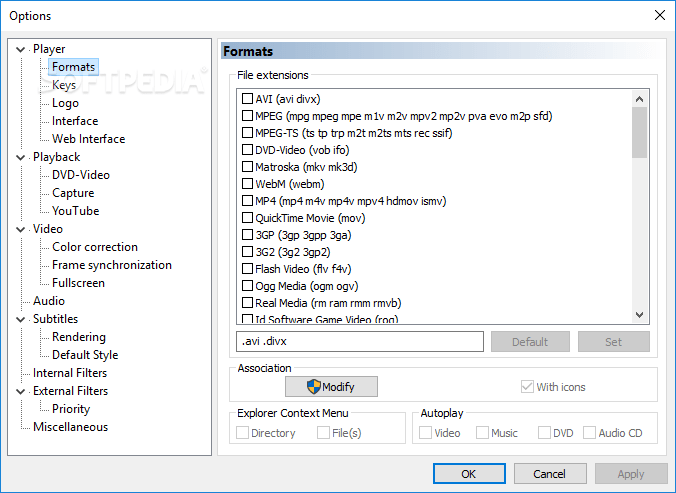Viewport: 676px width, 493px height.
Task: Check the 3G2 (3g2 3gp2) checkbox
Action: pos(247,252)
